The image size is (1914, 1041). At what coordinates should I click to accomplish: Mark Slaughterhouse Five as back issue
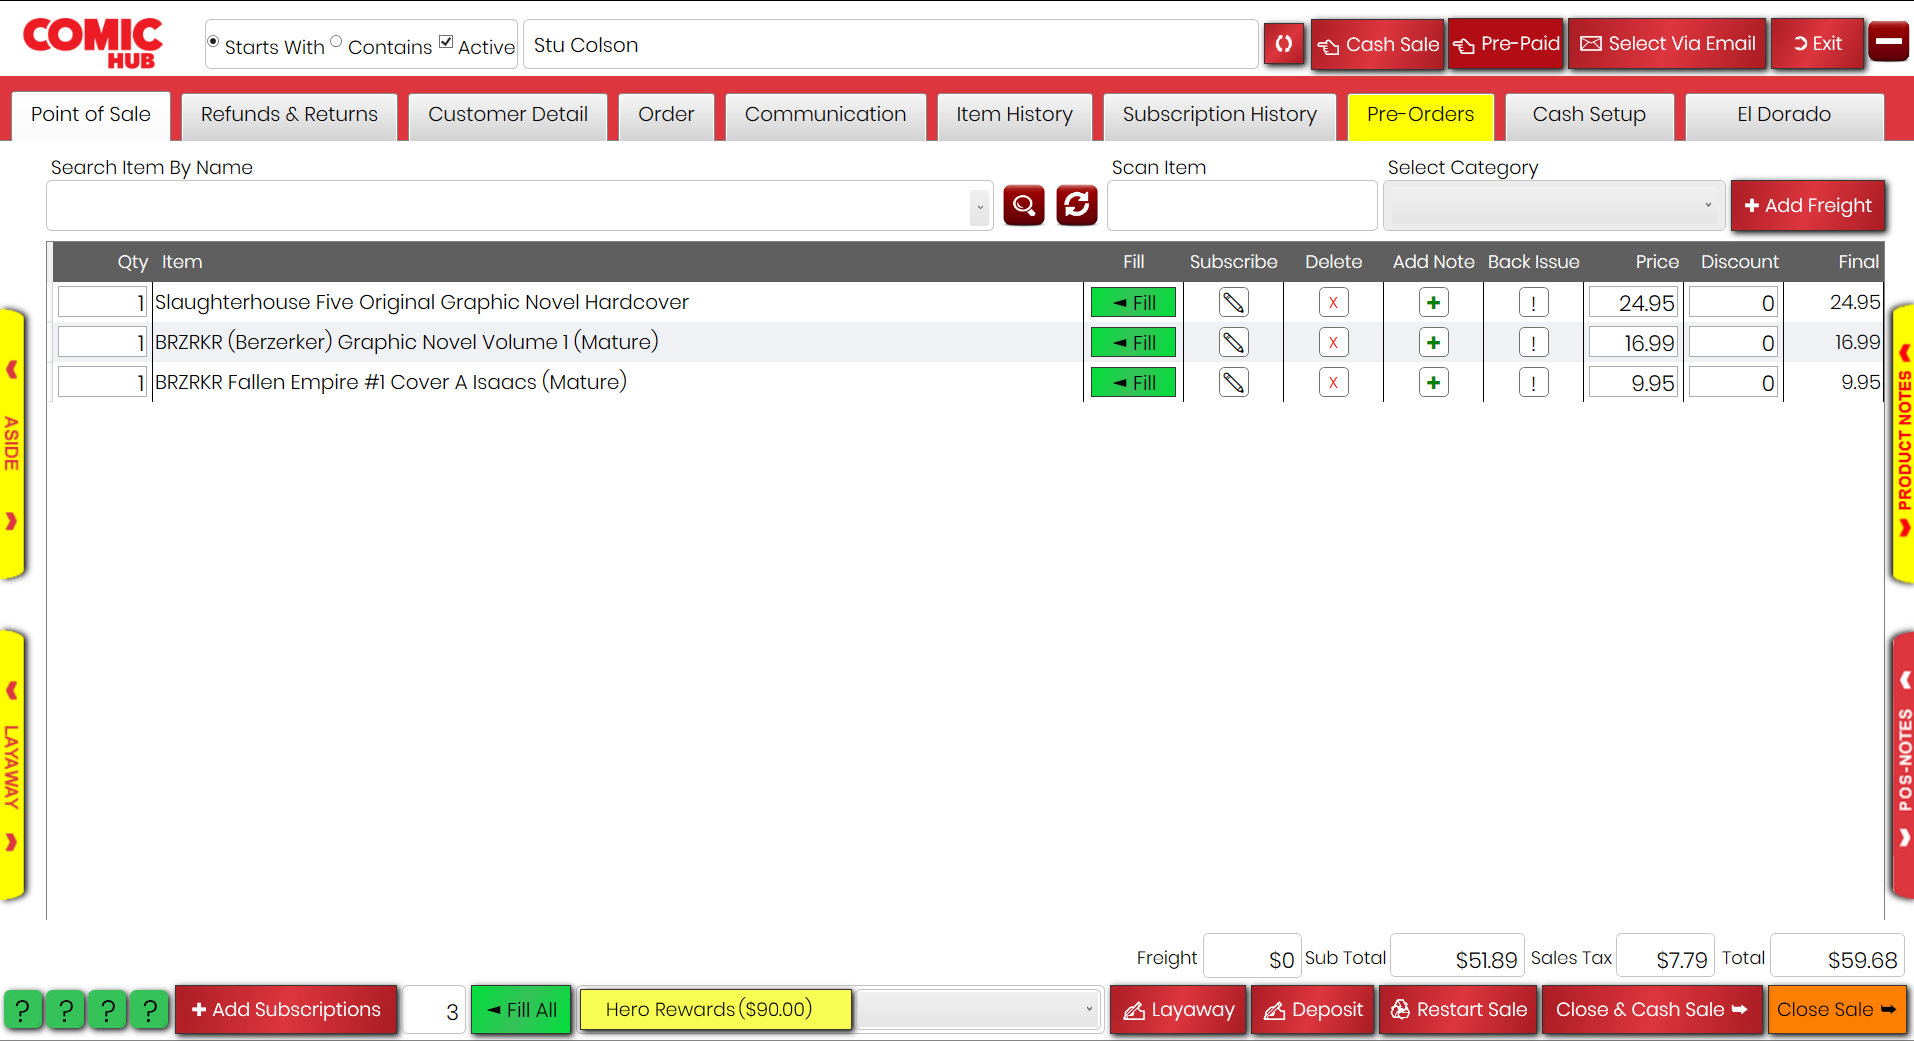(1533, 302)
